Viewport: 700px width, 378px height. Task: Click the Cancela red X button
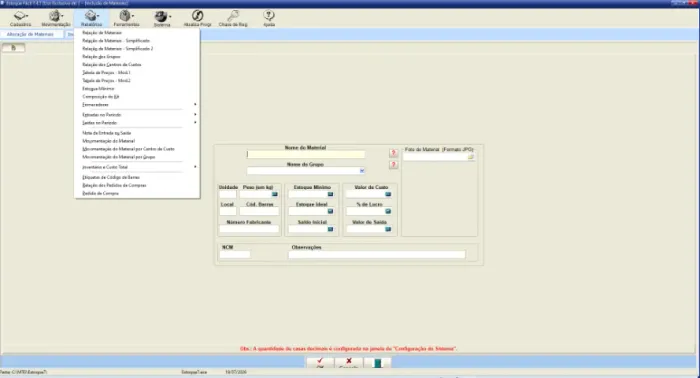tap(349, 363)
